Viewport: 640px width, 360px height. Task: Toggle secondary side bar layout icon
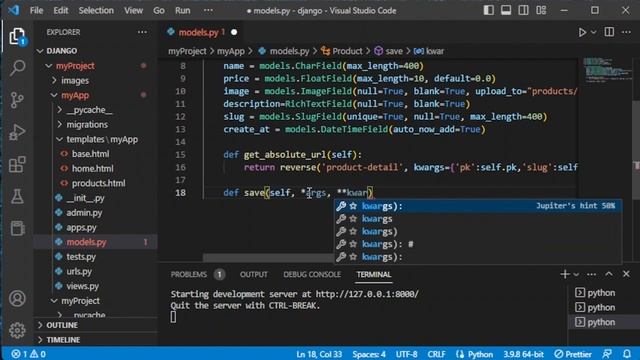tap(524, 10)
